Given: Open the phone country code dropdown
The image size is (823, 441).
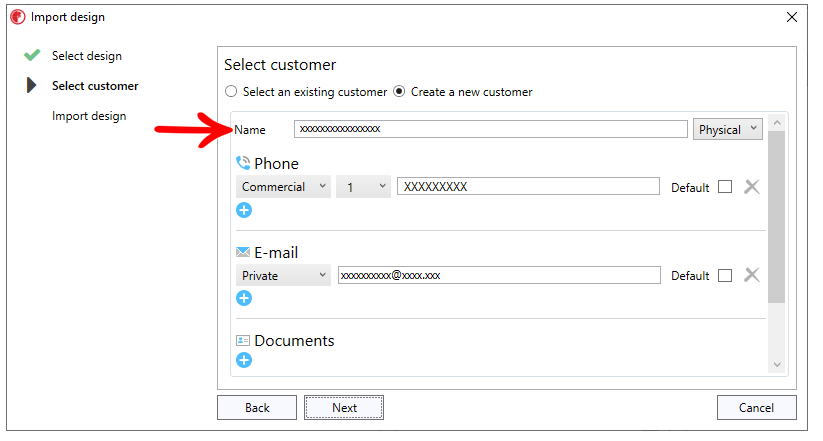Looking at the screenshot, I should click(364, 186).
